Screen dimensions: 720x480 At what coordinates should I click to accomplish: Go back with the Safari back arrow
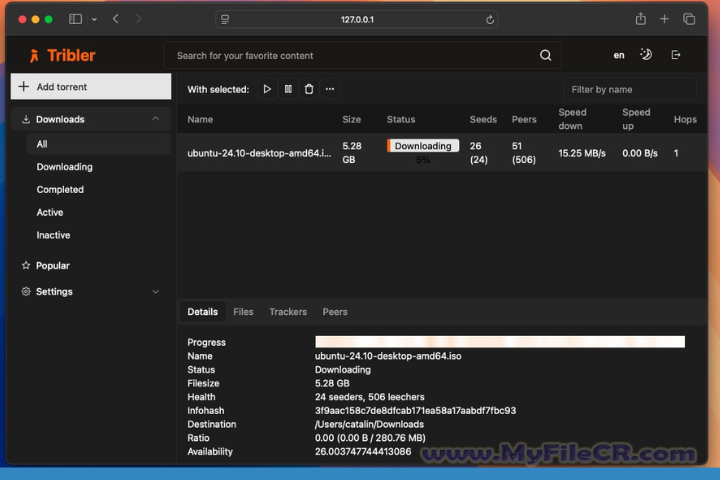[x=116, y=19]
